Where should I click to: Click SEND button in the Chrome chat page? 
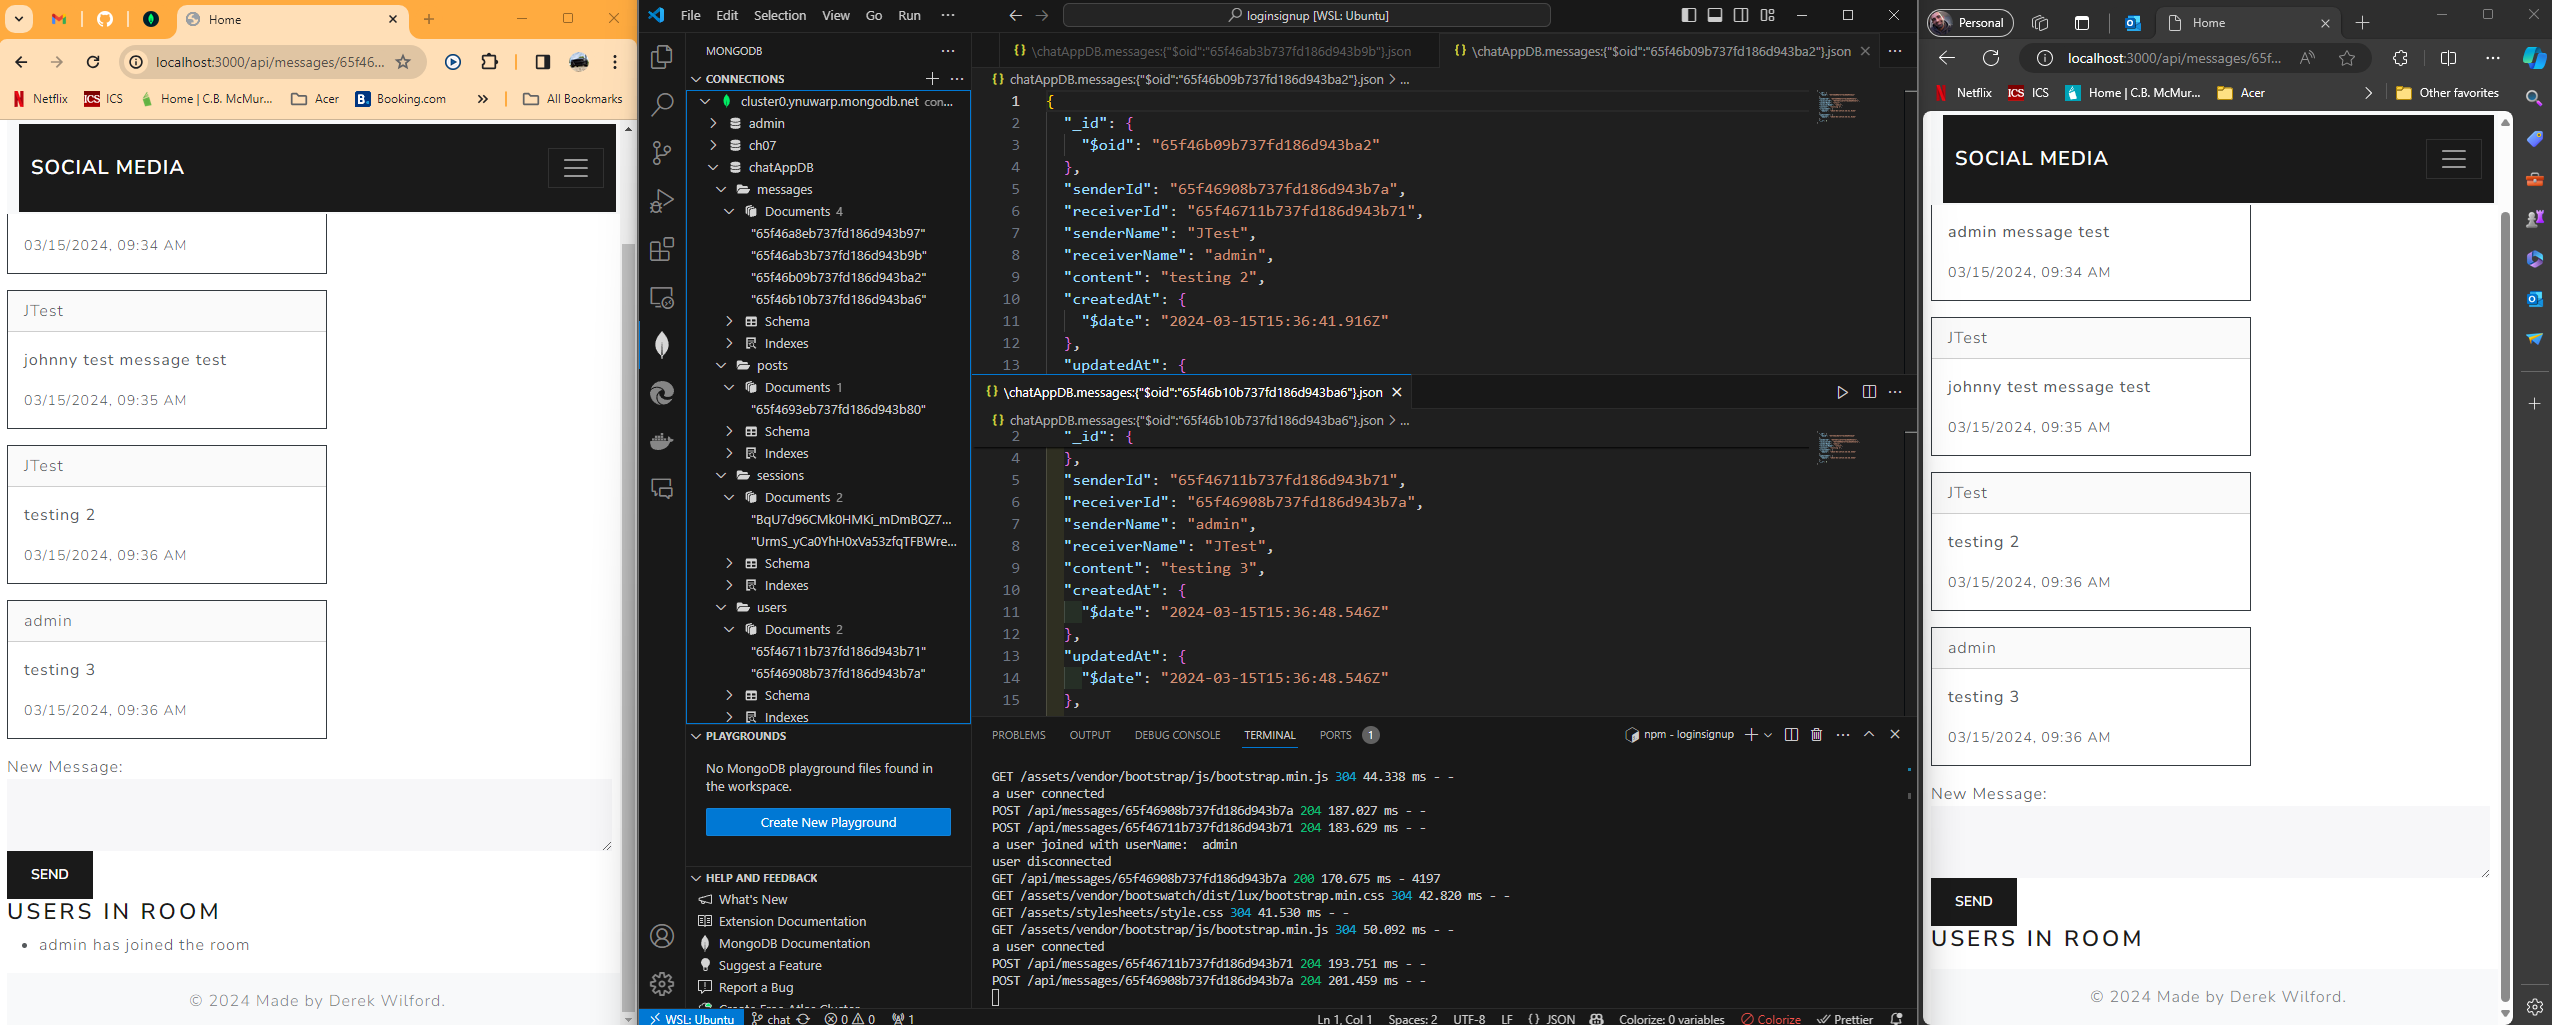[x=50, y=874]
